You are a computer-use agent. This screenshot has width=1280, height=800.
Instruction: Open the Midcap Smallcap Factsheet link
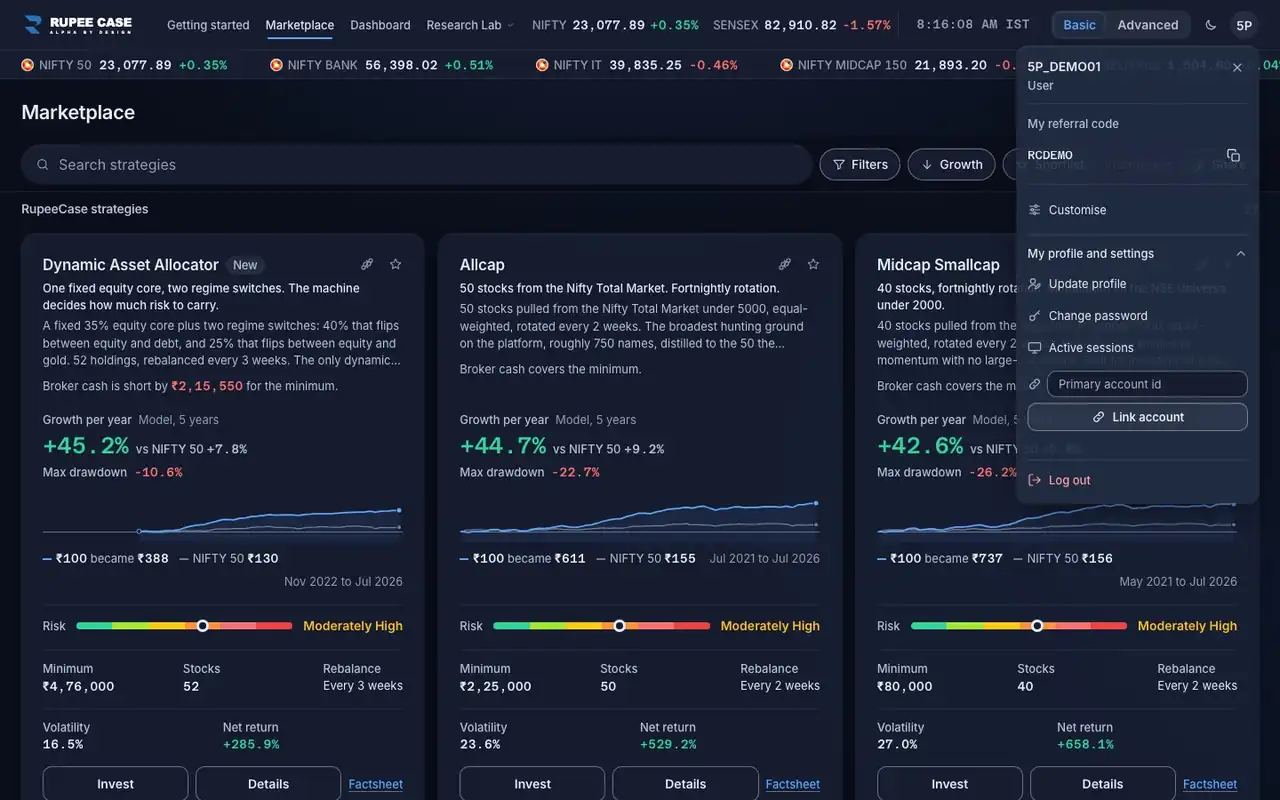[1210, 784]
